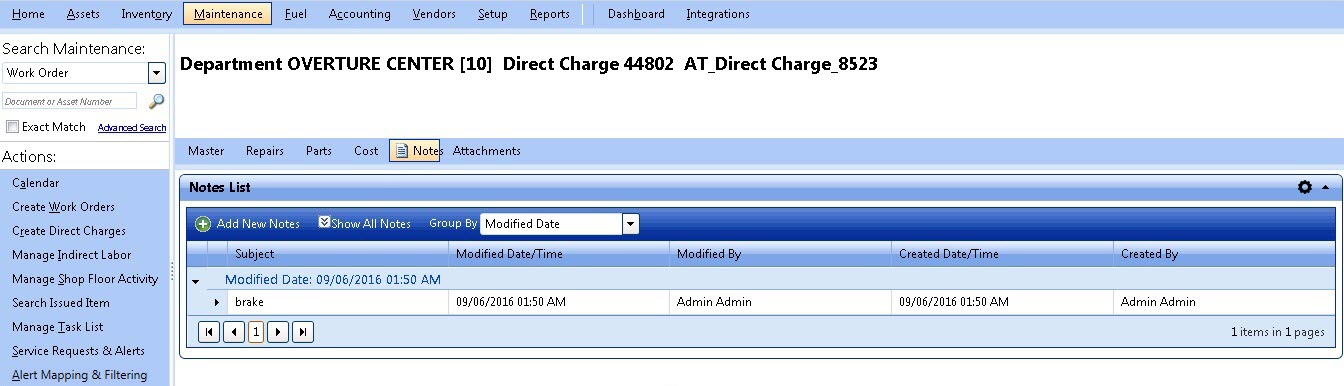Go to next notes page
1344x386 pixels.
point(278,332)
